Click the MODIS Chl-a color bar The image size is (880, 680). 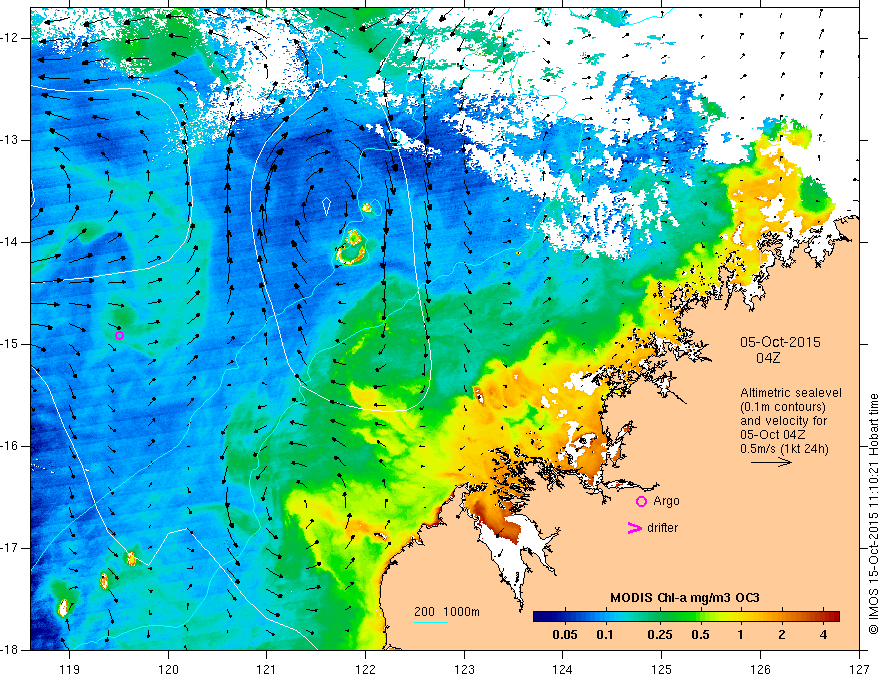pos(686,617)
